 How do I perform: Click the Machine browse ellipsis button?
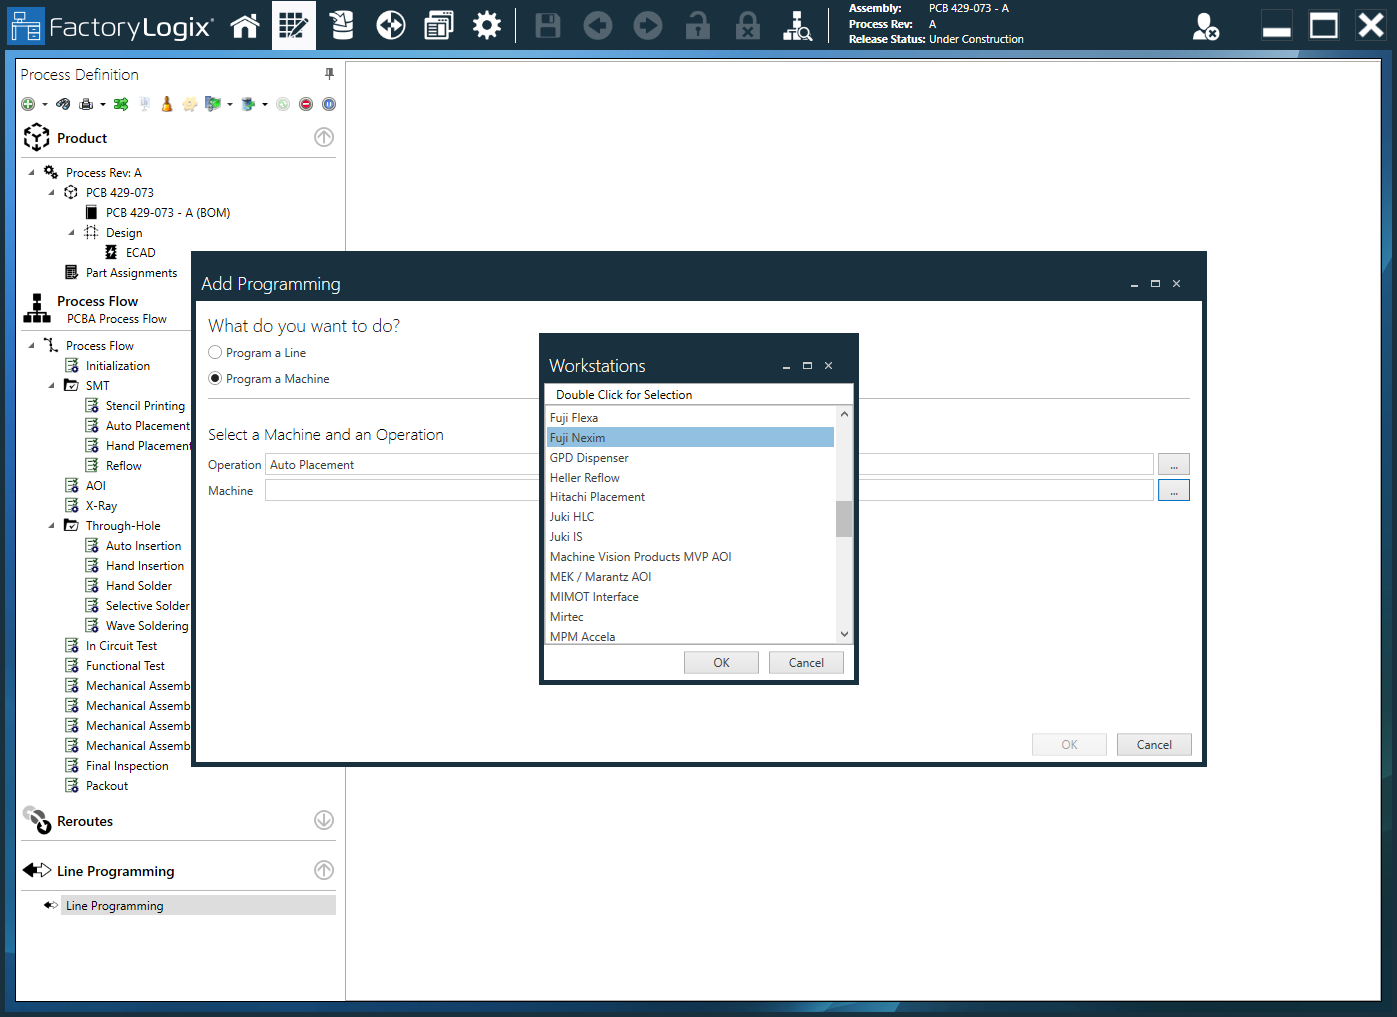coord(1173,491)
